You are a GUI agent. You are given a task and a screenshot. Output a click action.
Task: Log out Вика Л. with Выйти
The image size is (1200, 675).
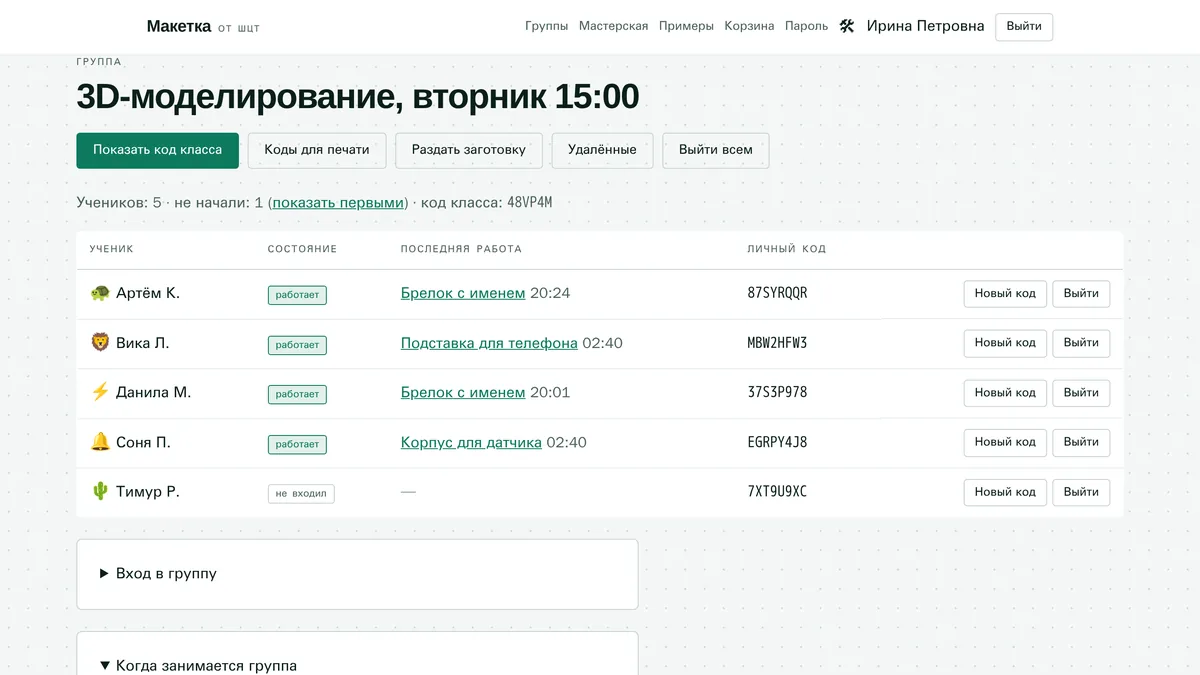[1081, 343]
